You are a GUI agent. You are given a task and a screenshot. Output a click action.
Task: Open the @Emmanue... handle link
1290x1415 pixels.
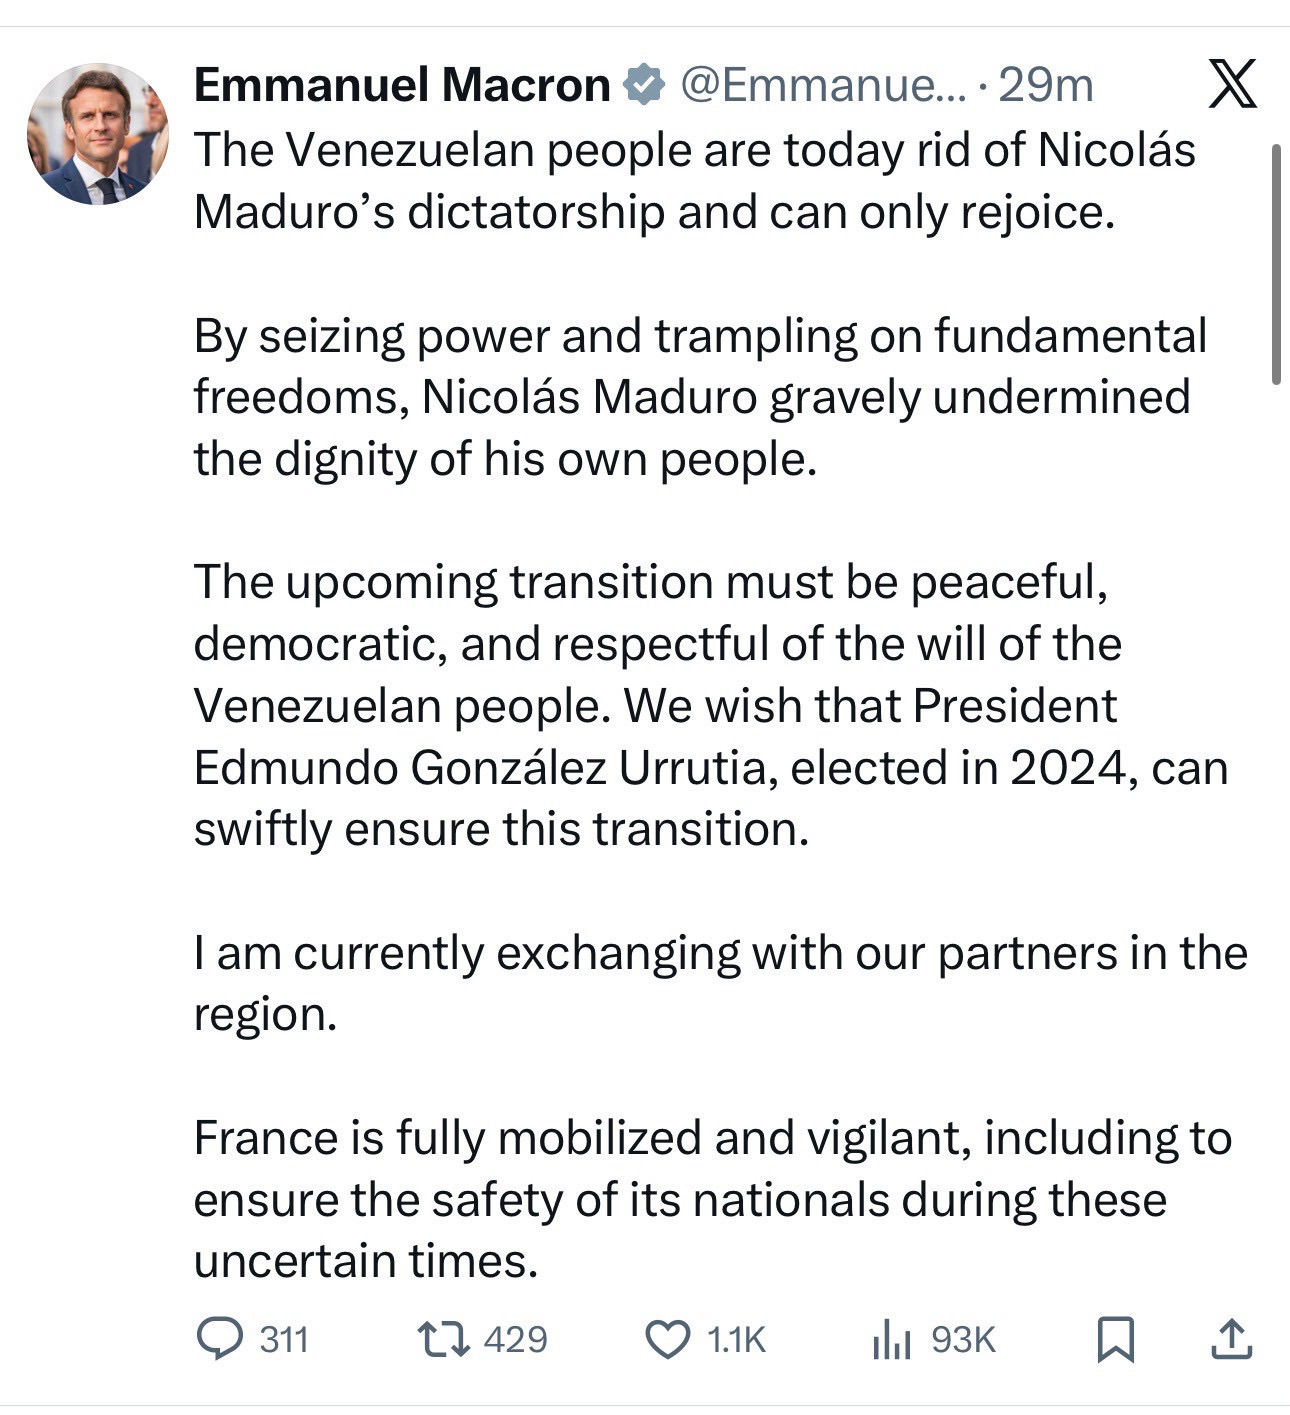pyautogui.click(x=822, y=86)
